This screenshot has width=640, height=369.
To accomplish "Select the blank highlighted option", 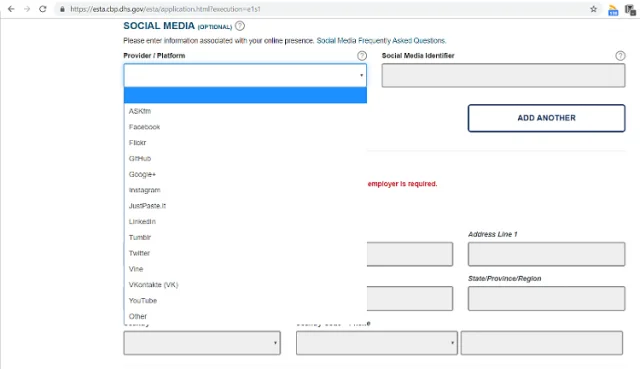I will click(x=245, y=95).
